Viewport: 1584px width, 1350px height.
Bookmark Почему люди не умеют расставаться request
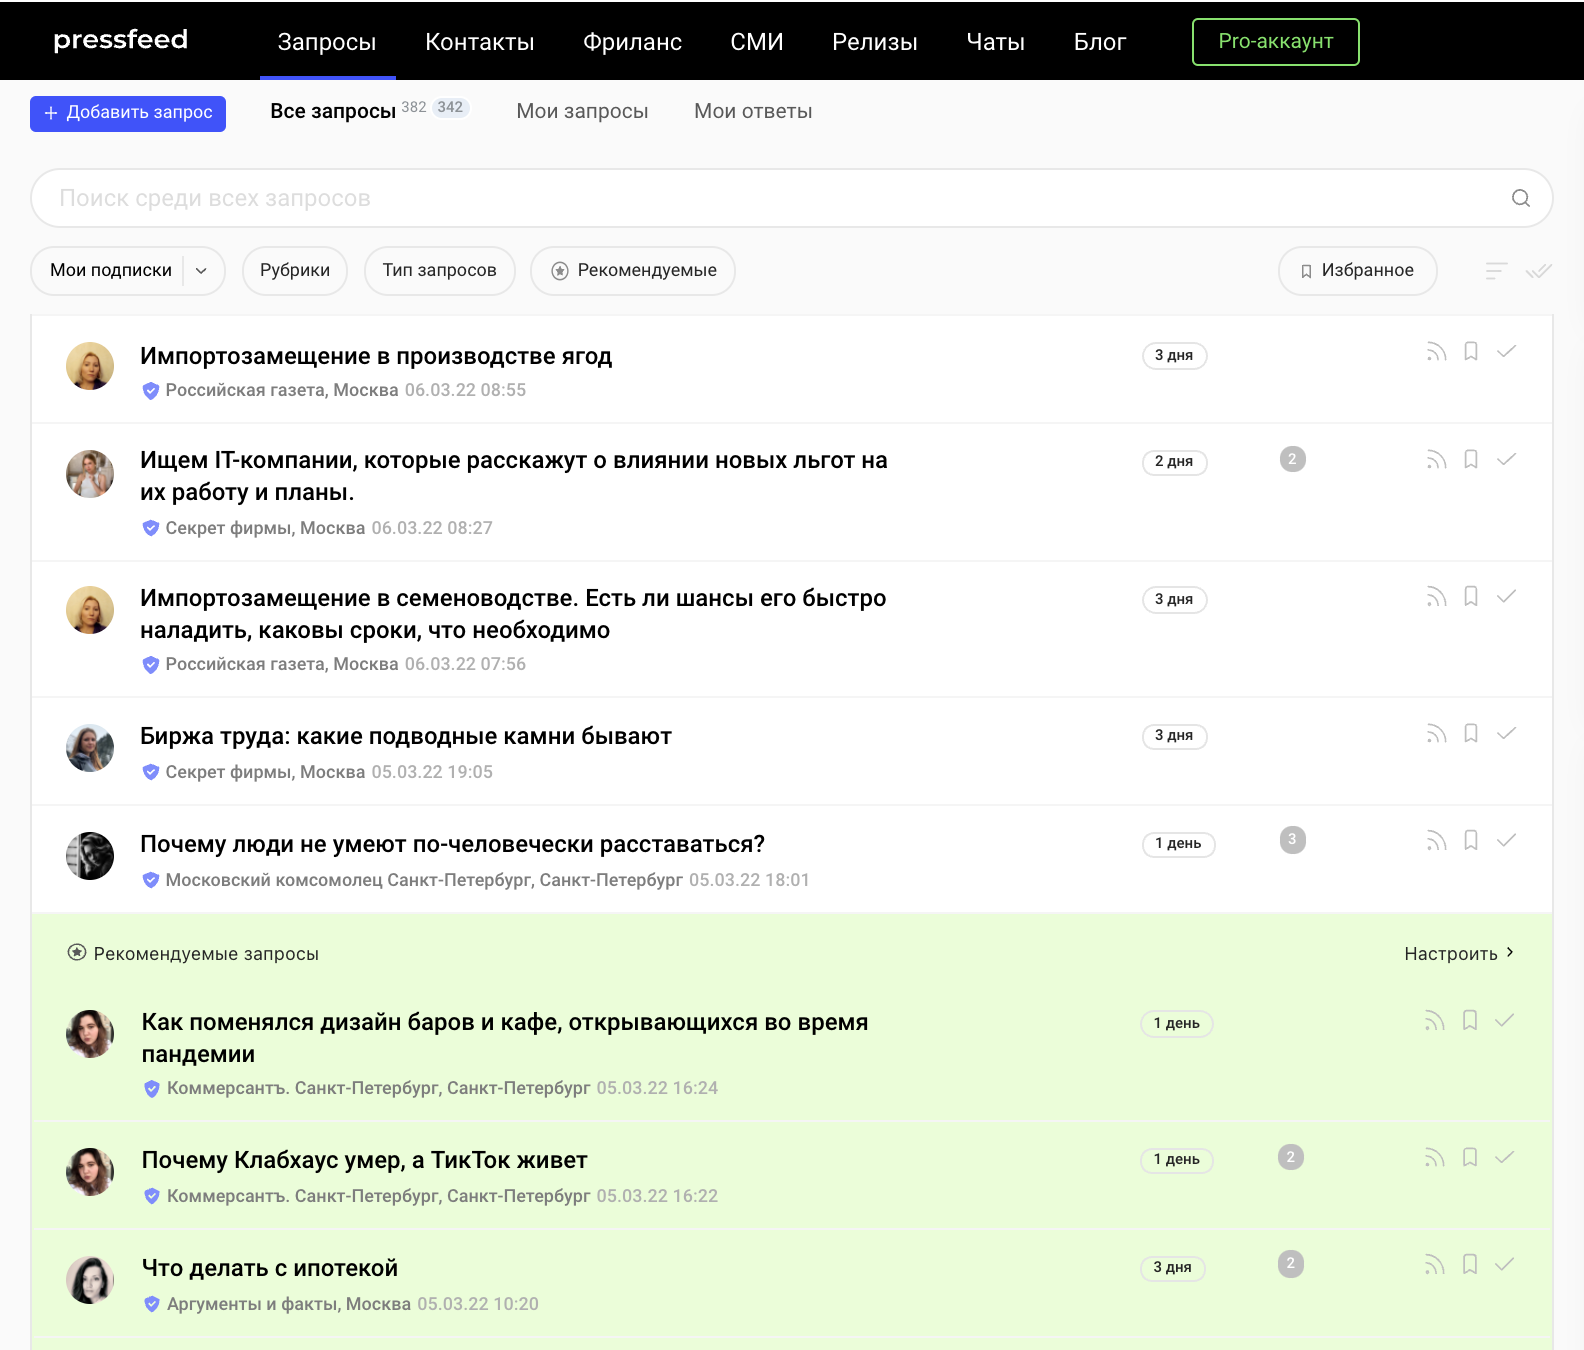1471,840
